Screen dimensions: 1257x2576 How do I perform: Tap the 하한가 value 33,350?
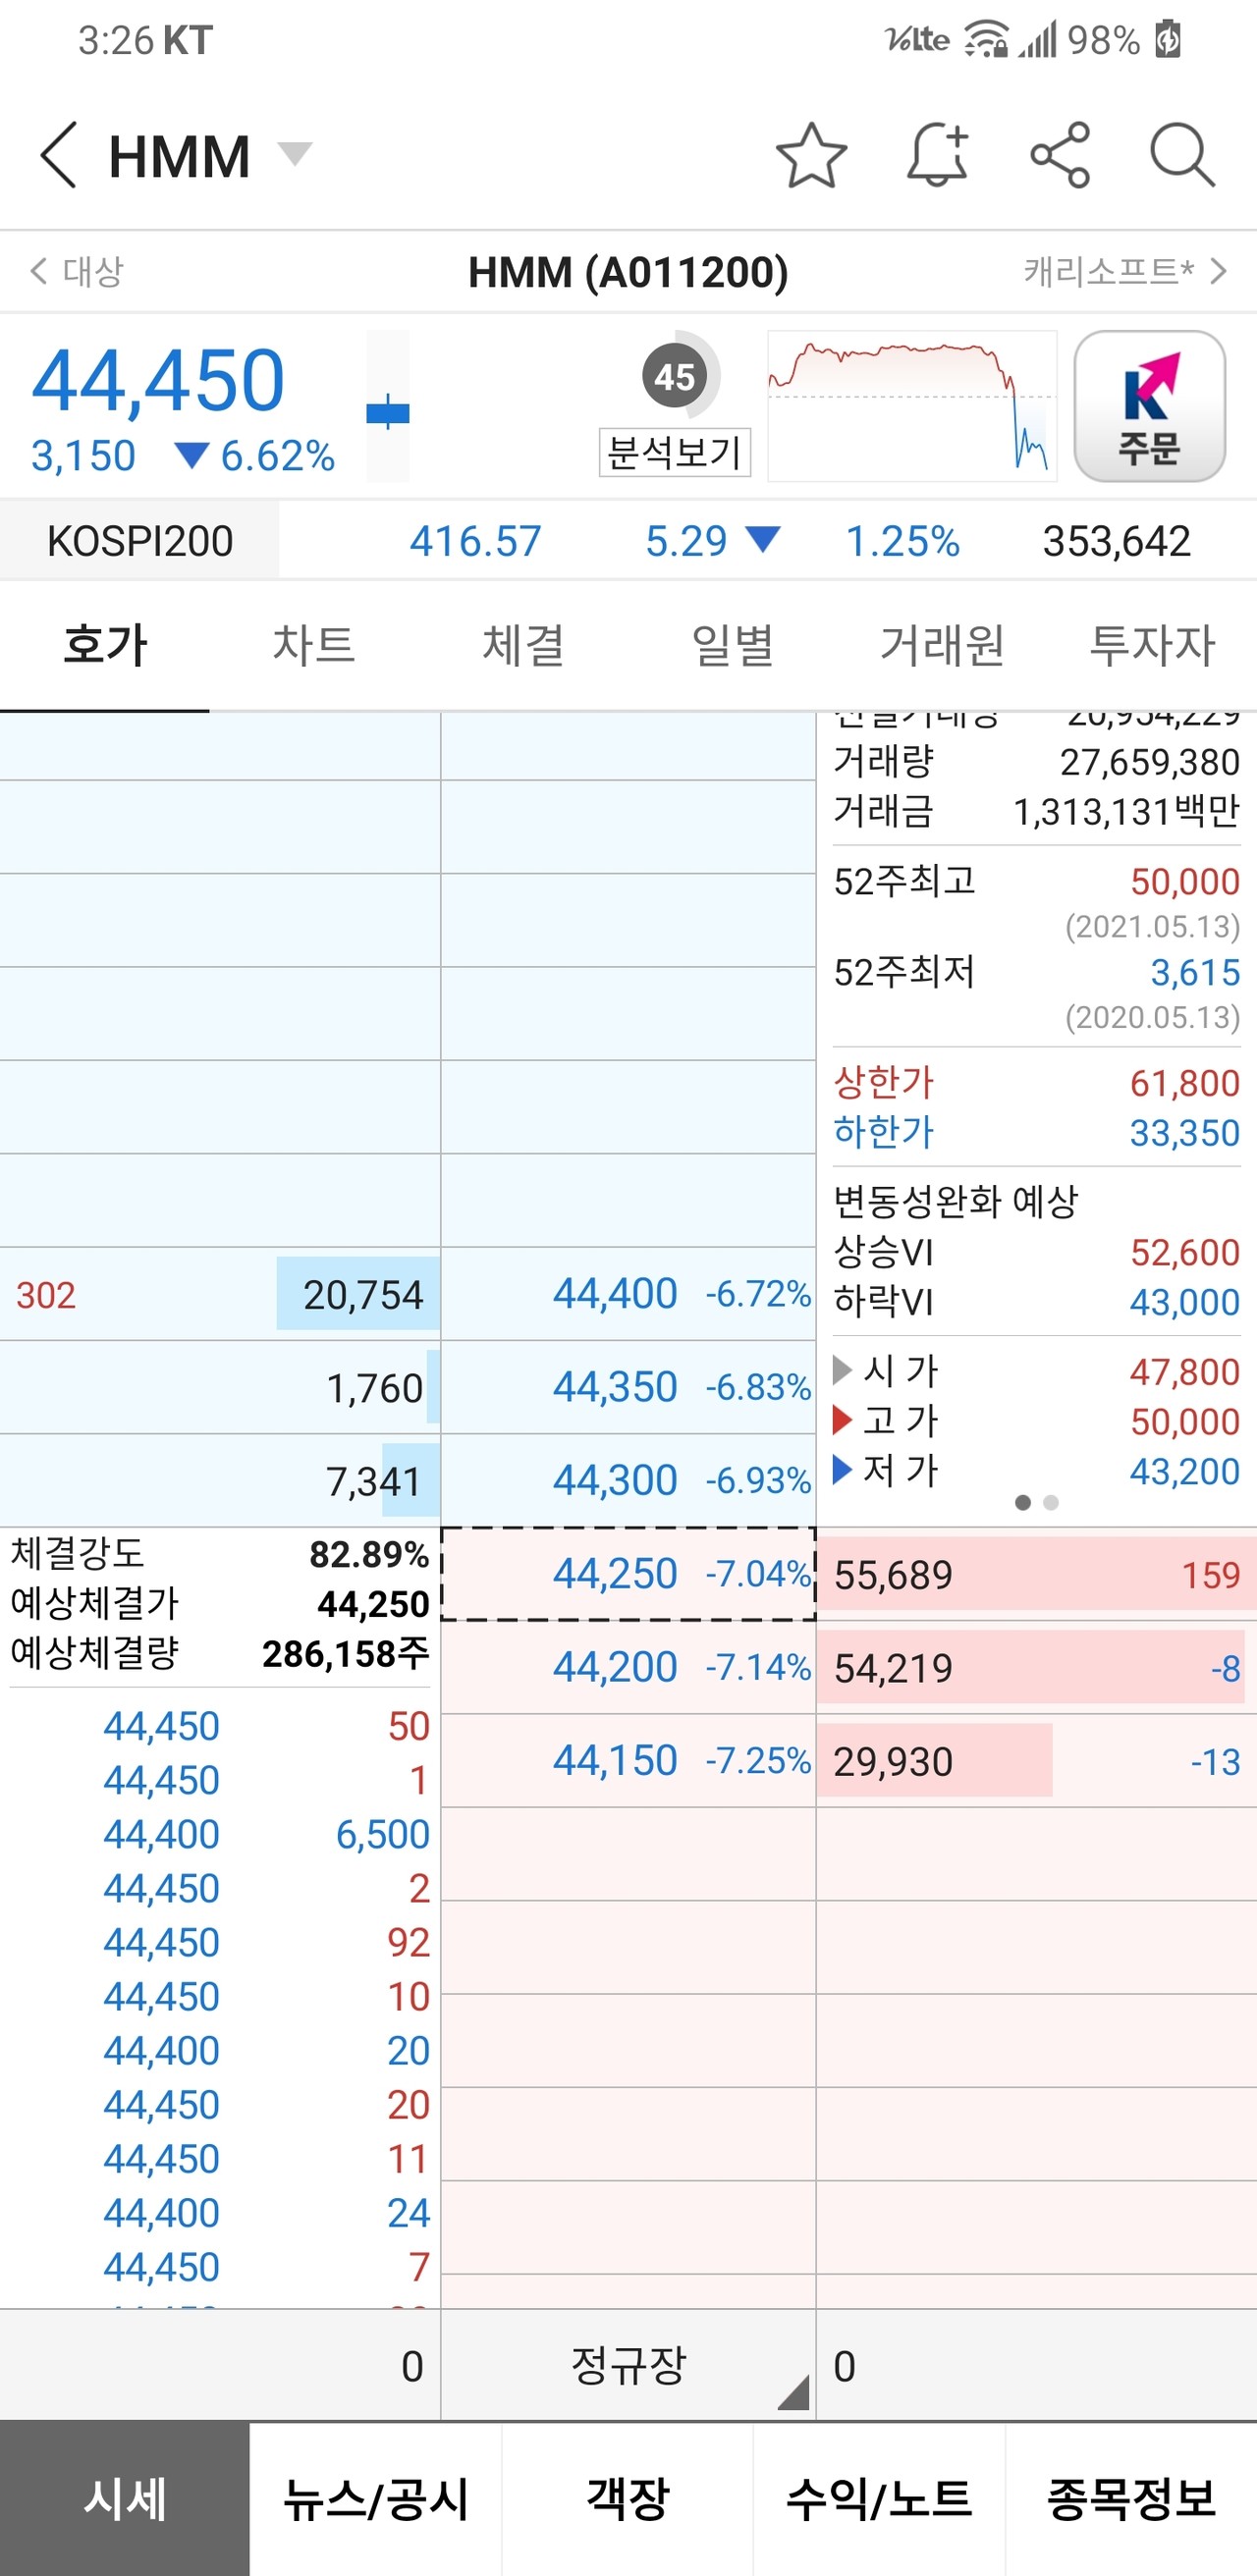pos(1185,1133)
